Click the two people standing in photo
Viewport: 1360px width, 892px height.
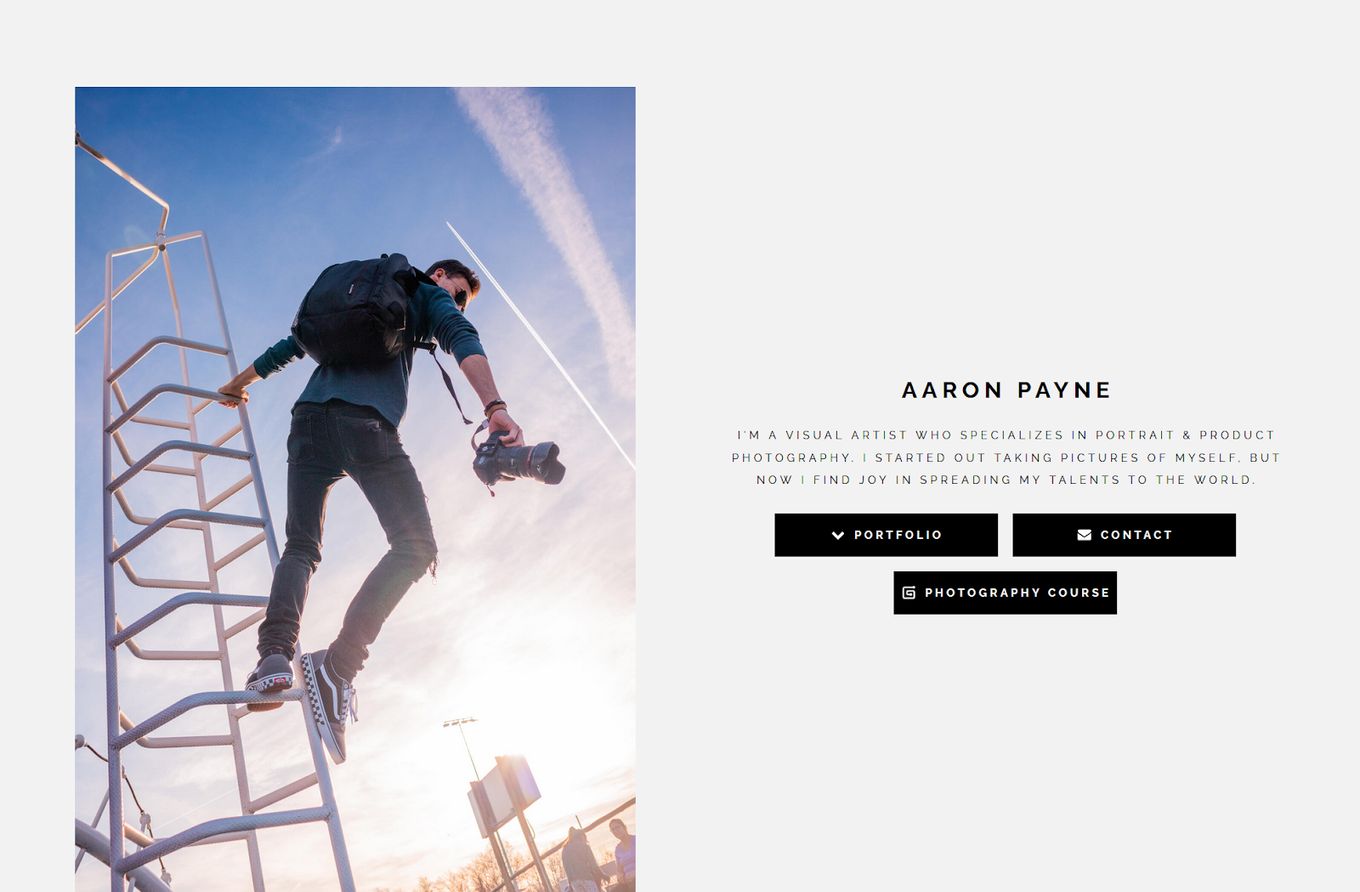click(598, 855)
